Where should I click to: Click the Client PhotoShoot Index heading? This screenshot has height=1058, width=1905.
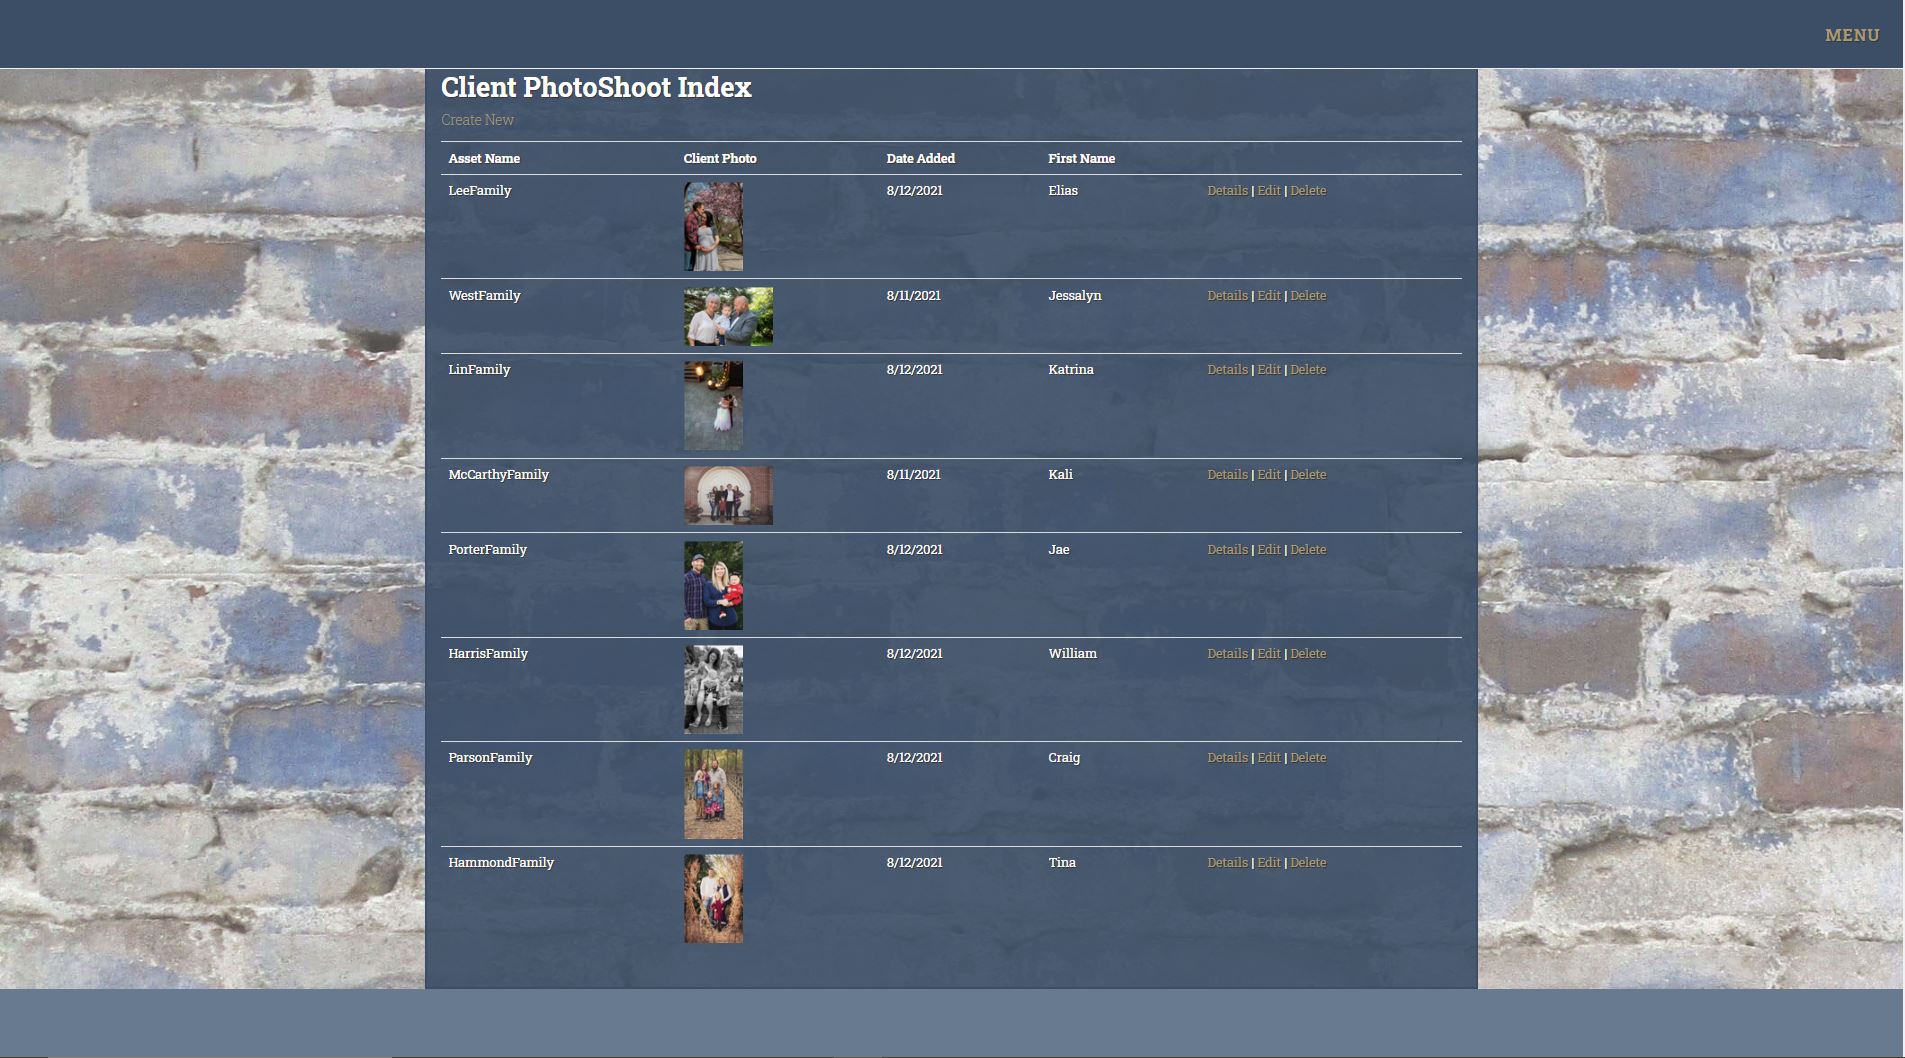[596, 88]
